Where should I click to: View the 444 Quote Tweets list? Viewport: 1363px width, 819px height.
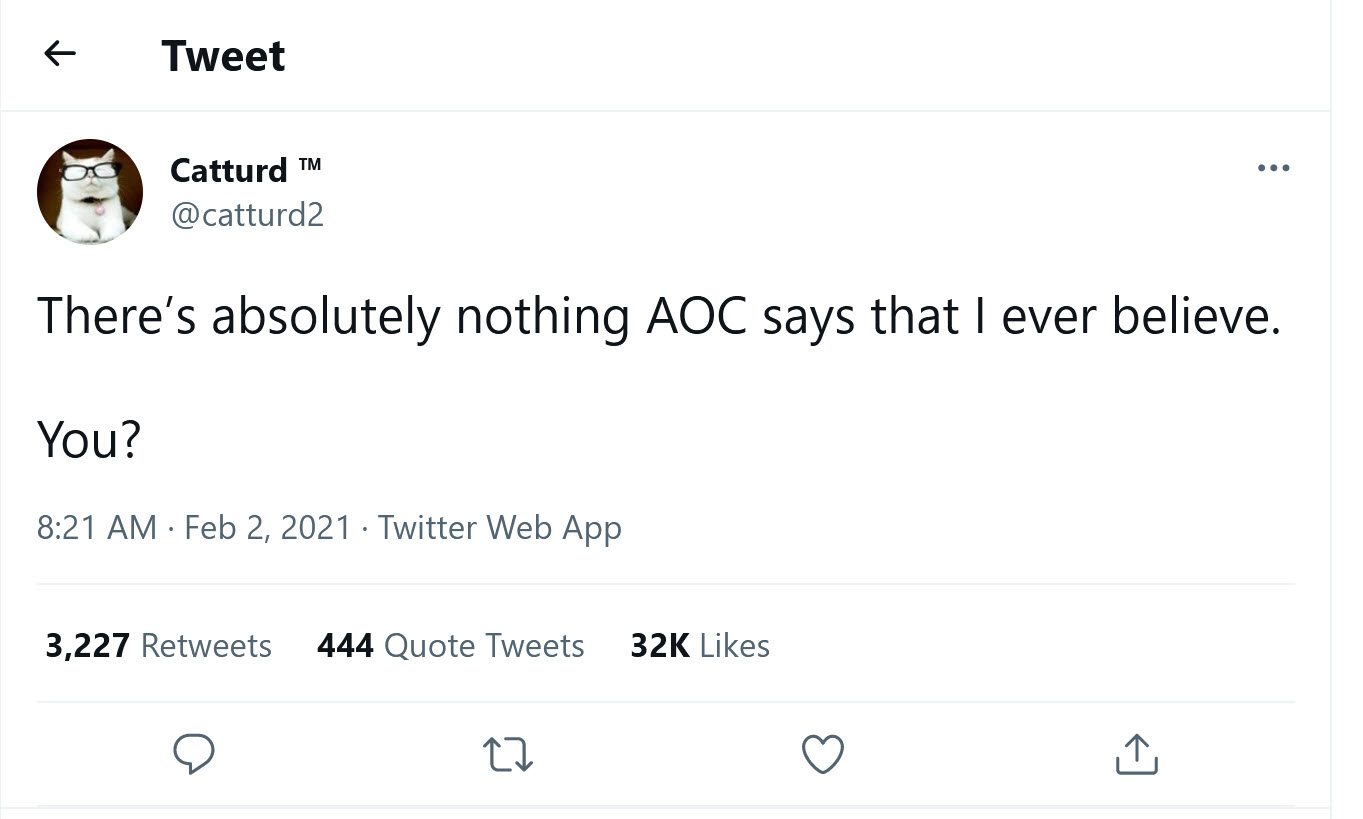click(x=450, y=646)
